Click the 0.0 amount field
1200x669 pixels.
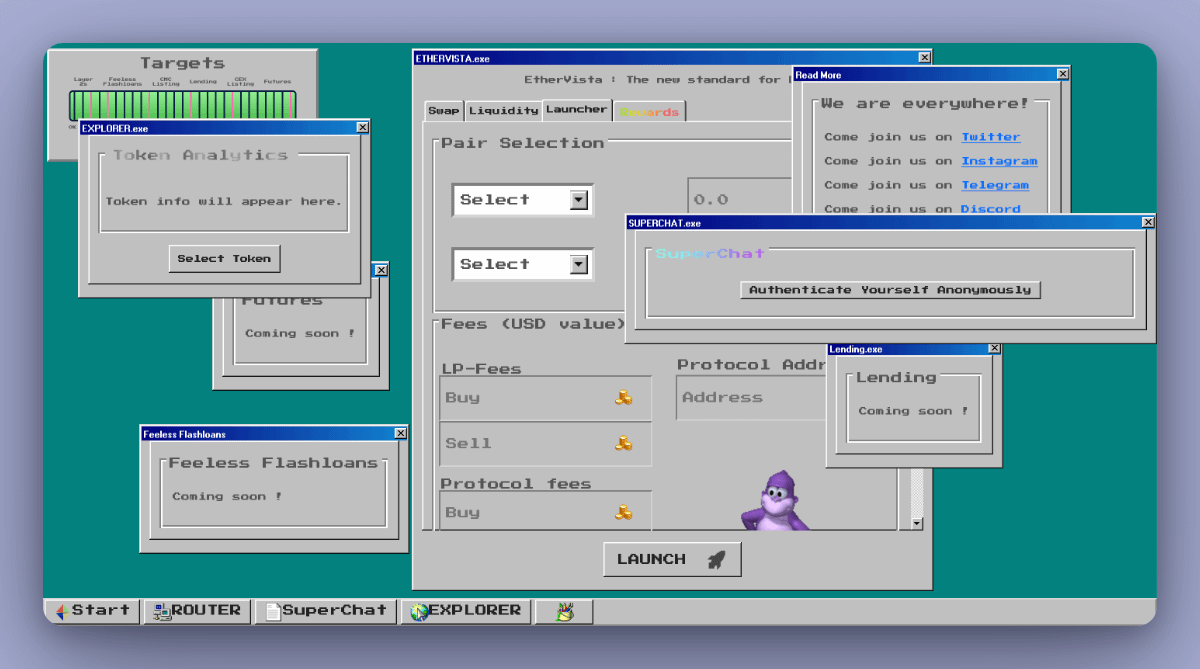point(740,200)
